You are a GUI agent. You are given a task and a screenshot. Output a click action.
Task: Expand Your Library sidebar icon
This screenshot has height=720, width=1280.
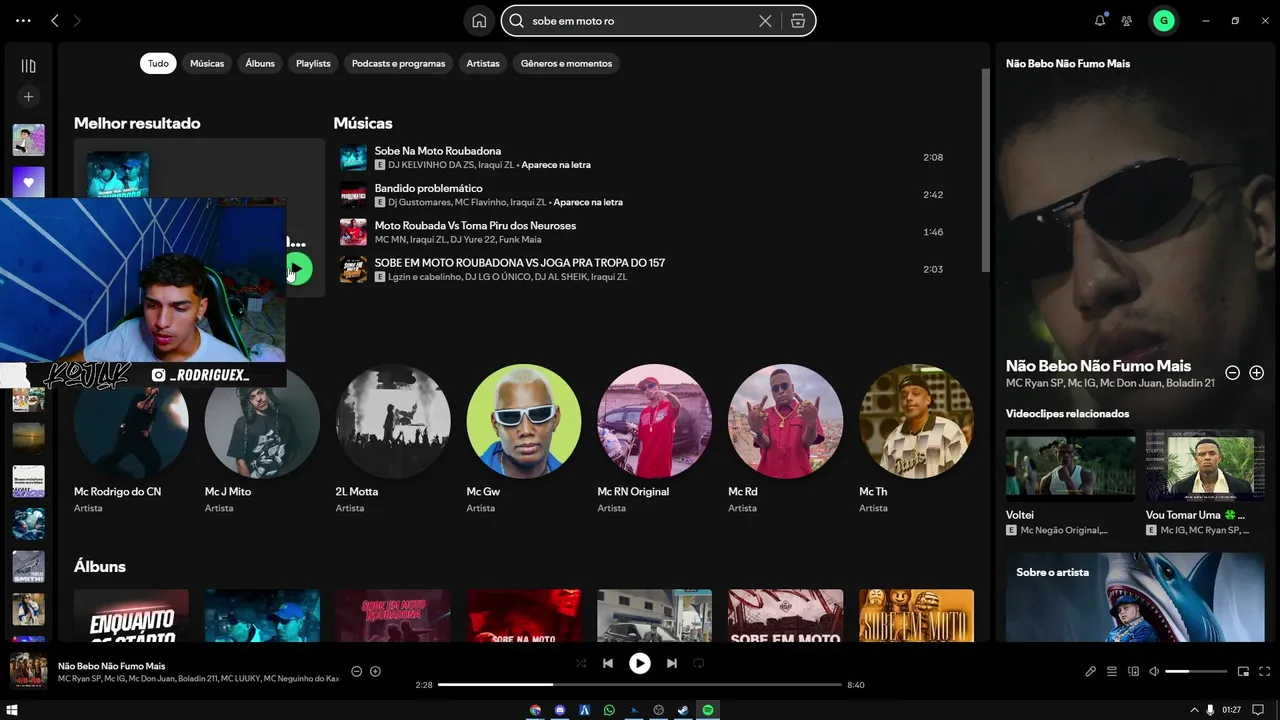28,66
